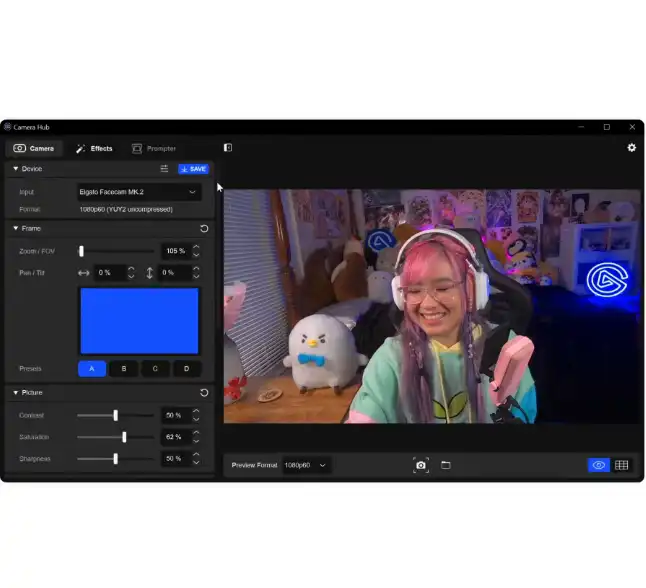Collapse the Device section
646x588 pixels.
[16, 169]
